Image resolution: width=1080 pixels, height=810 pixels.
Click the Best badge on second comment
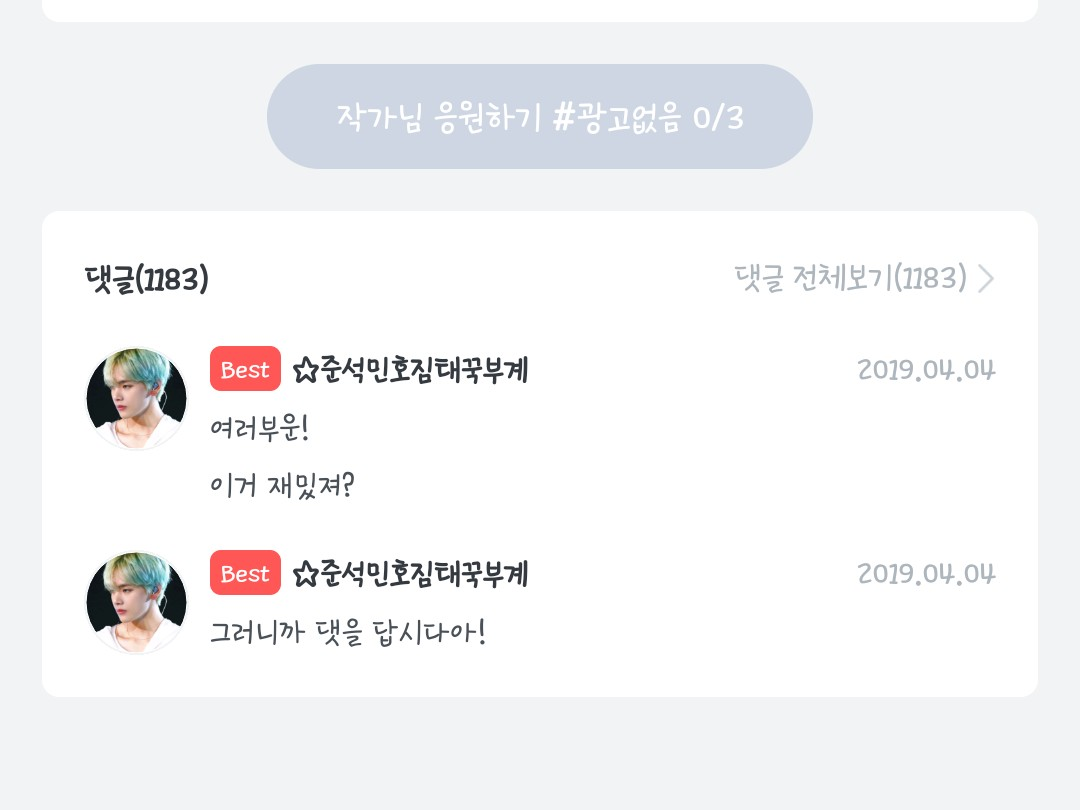click(245, 574)
